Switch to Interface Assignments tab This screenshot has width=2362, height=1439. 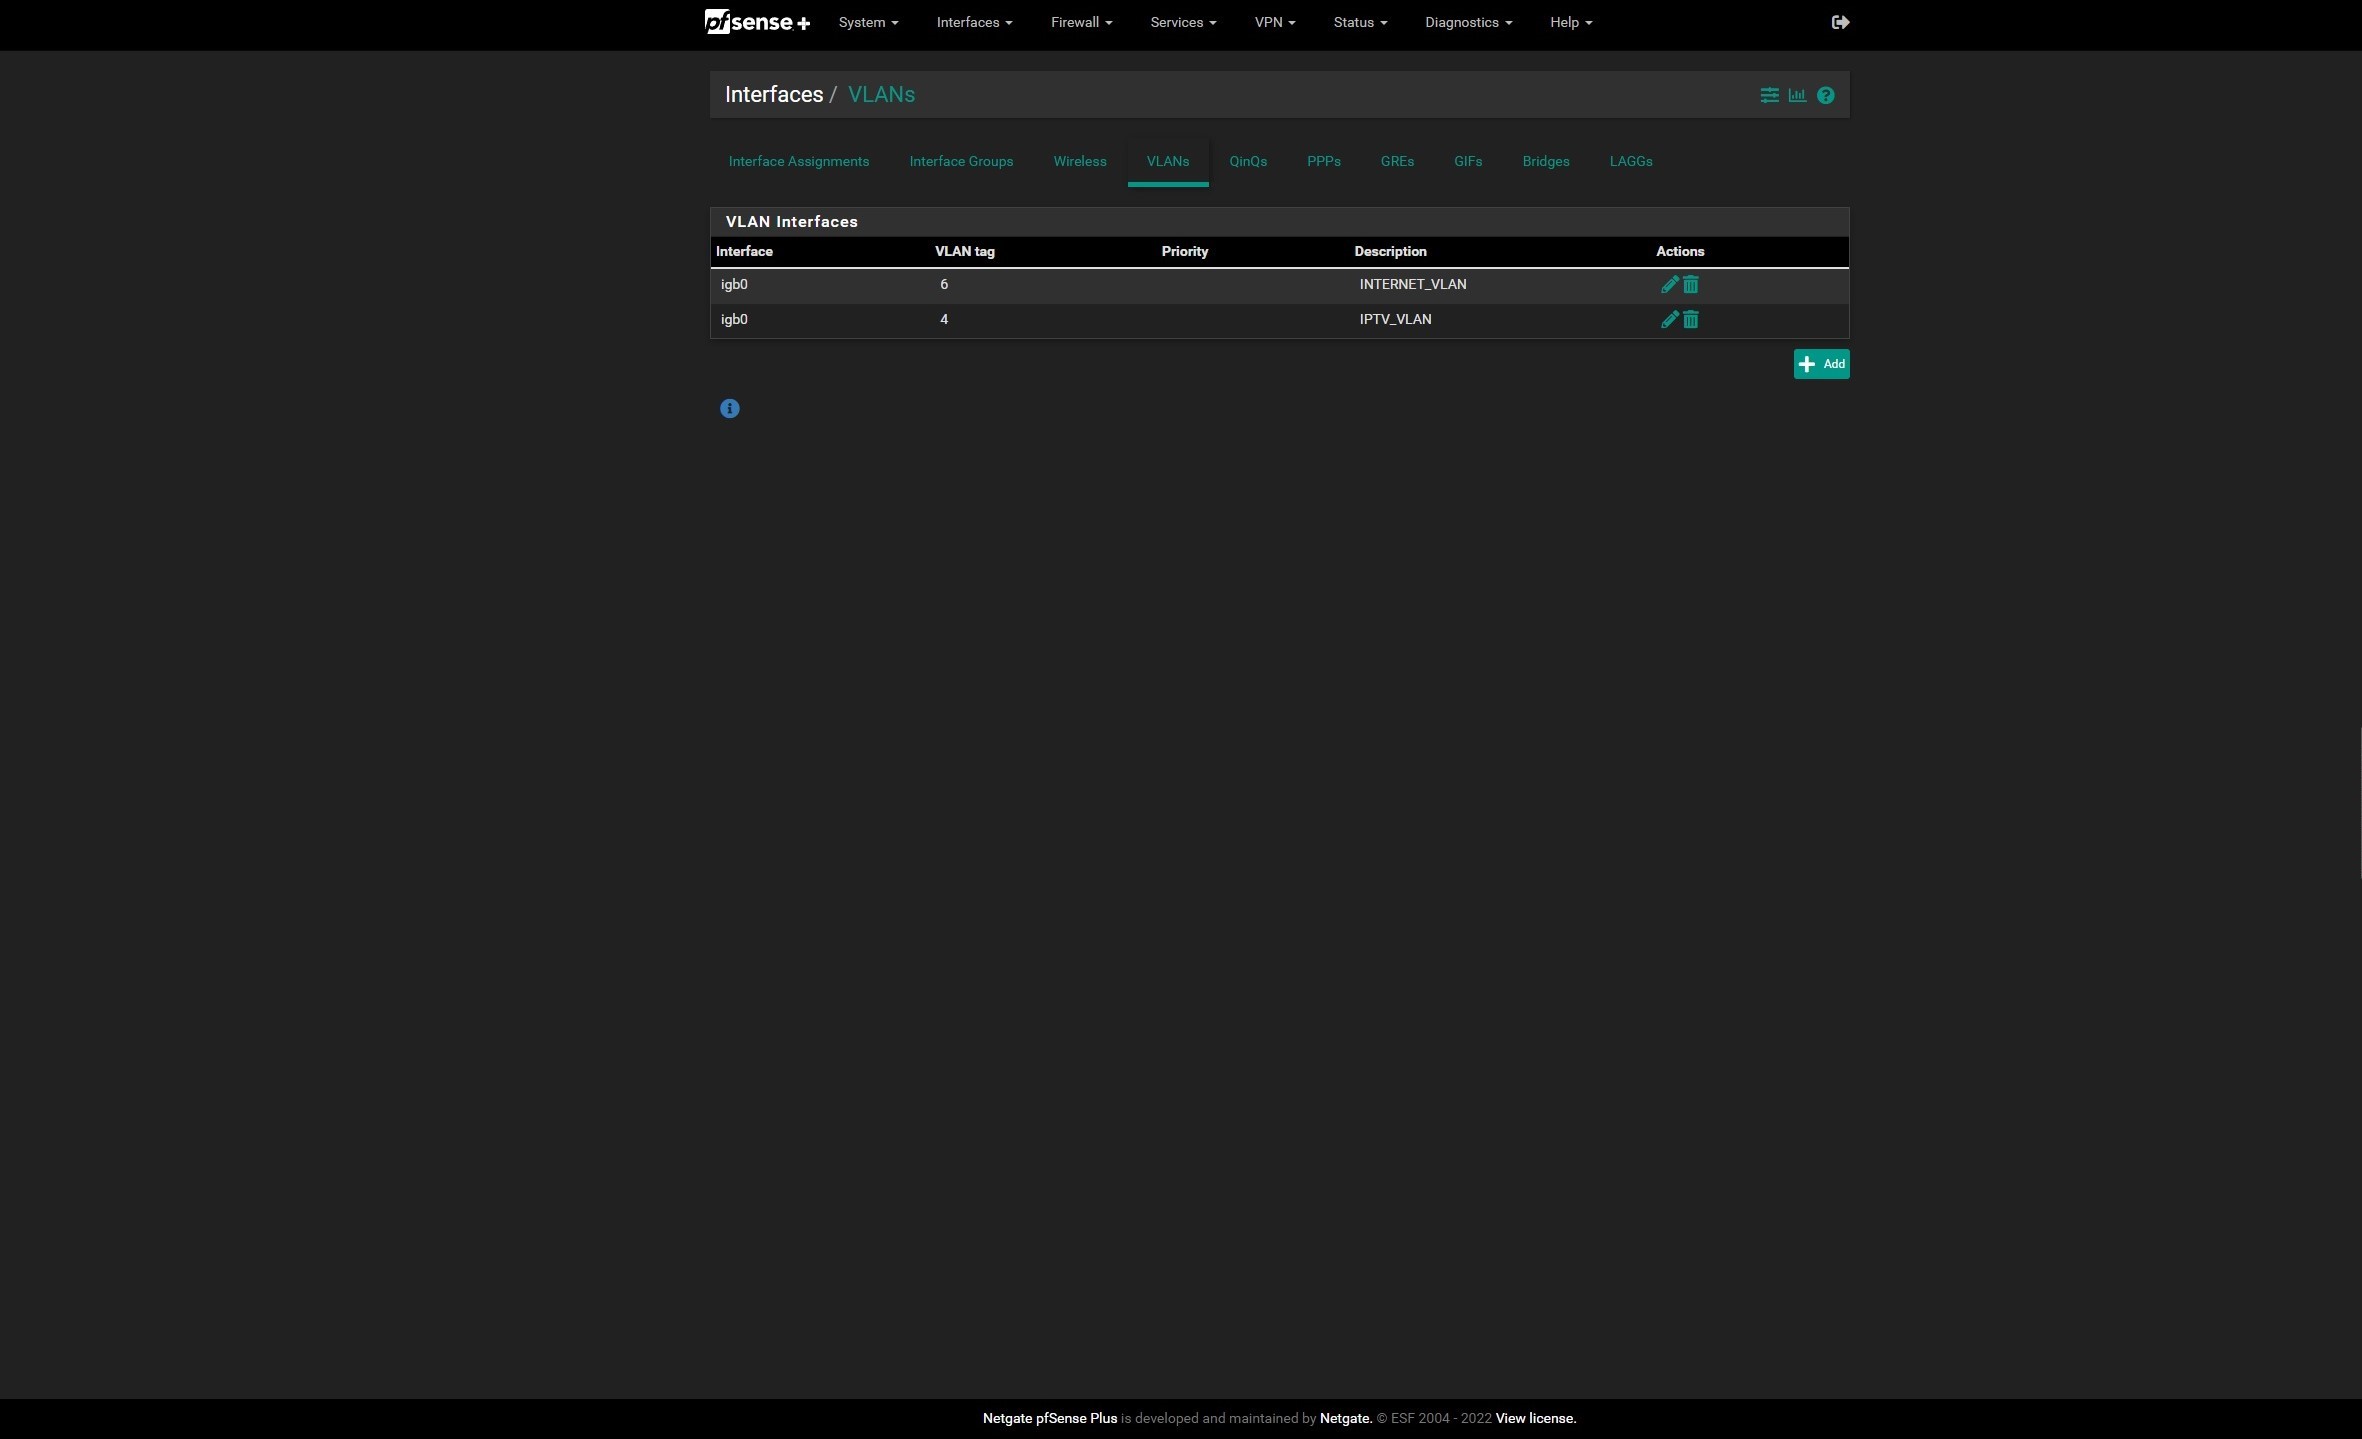(798, 162)
